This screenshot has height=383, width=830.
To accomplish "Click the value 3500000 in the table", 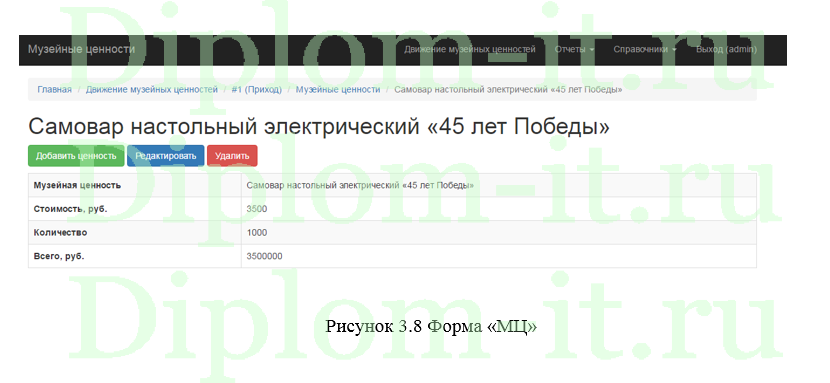I will click(264, 257).
